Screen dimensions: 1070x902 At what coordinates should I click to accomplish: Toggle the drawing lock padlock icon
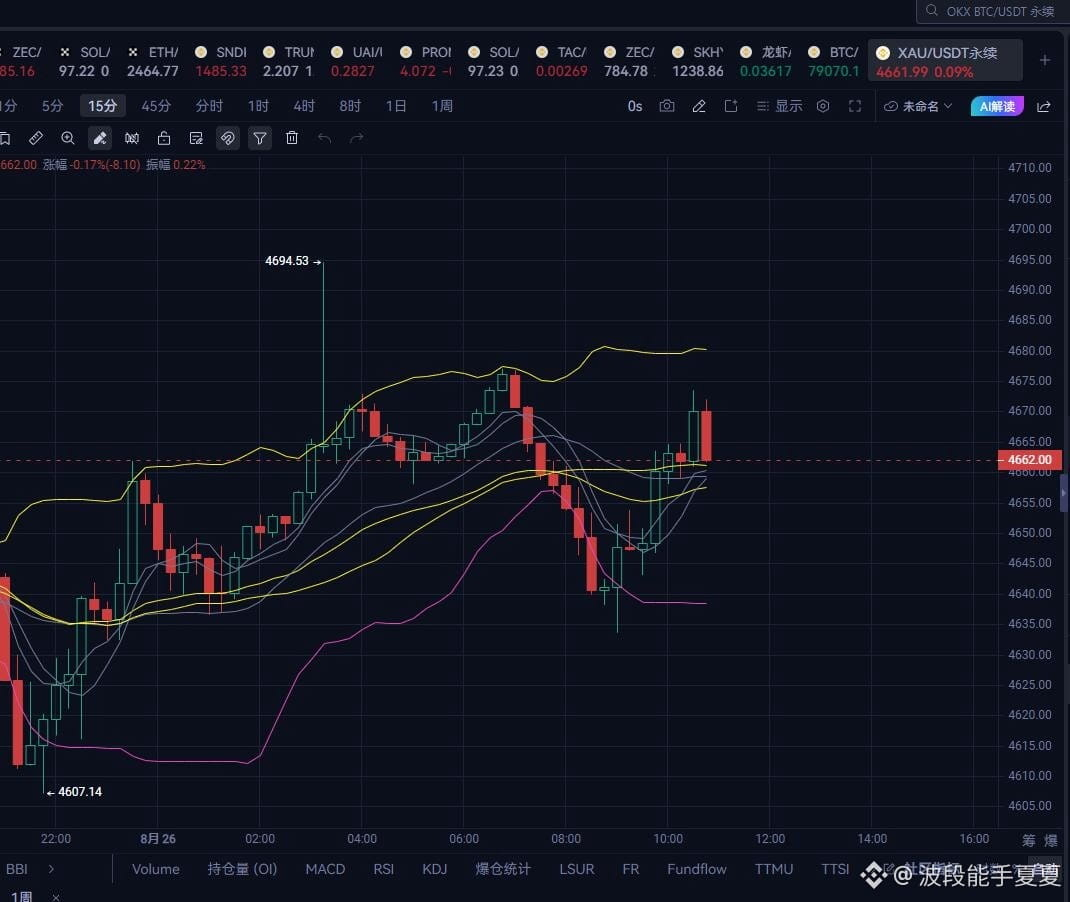tap(164, 139)
